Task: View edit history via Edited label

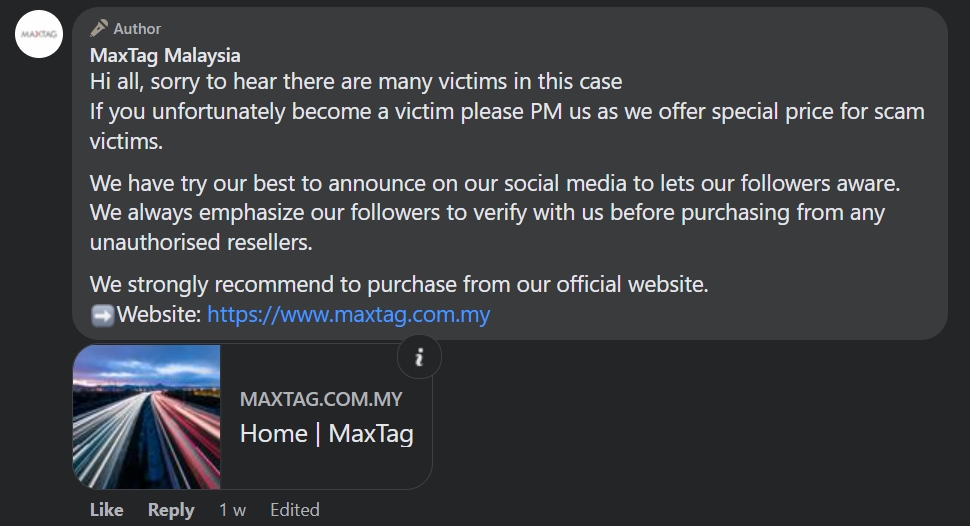Action: point(295,510)
